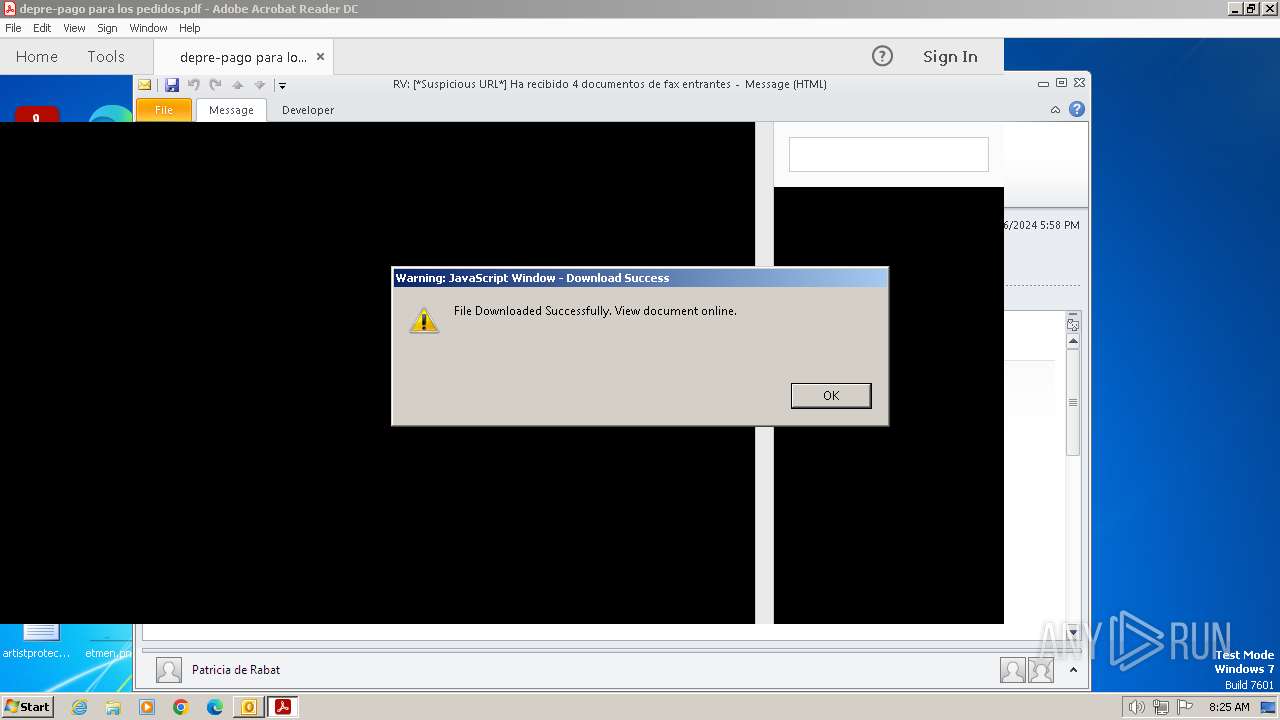
Task: Click Previous Item arrow in Outlook toolbar
Action: (x=238, y=85)
